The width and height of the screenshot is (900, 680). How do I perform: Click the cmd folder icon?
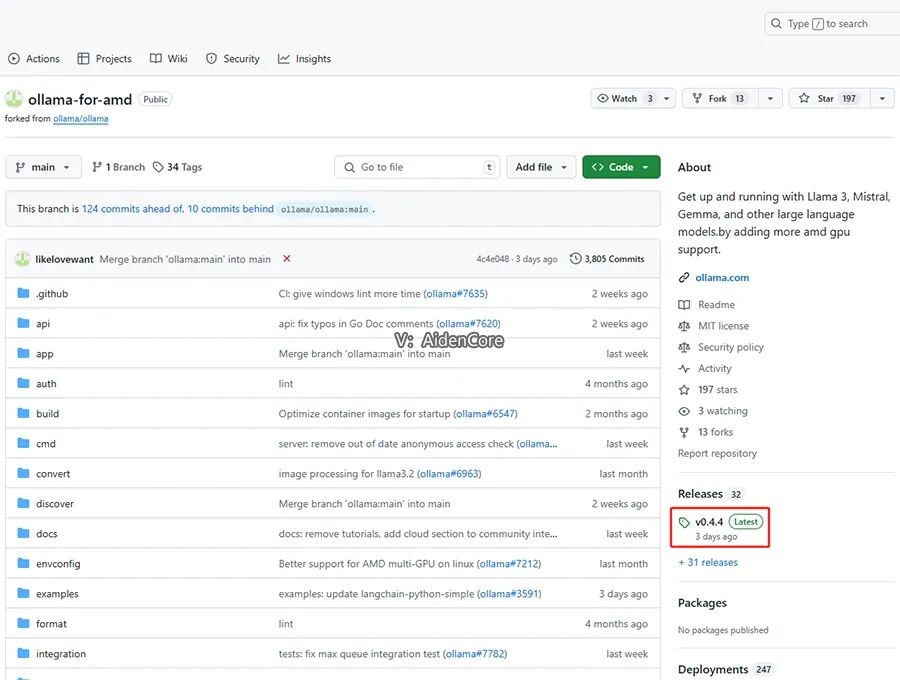23,443
